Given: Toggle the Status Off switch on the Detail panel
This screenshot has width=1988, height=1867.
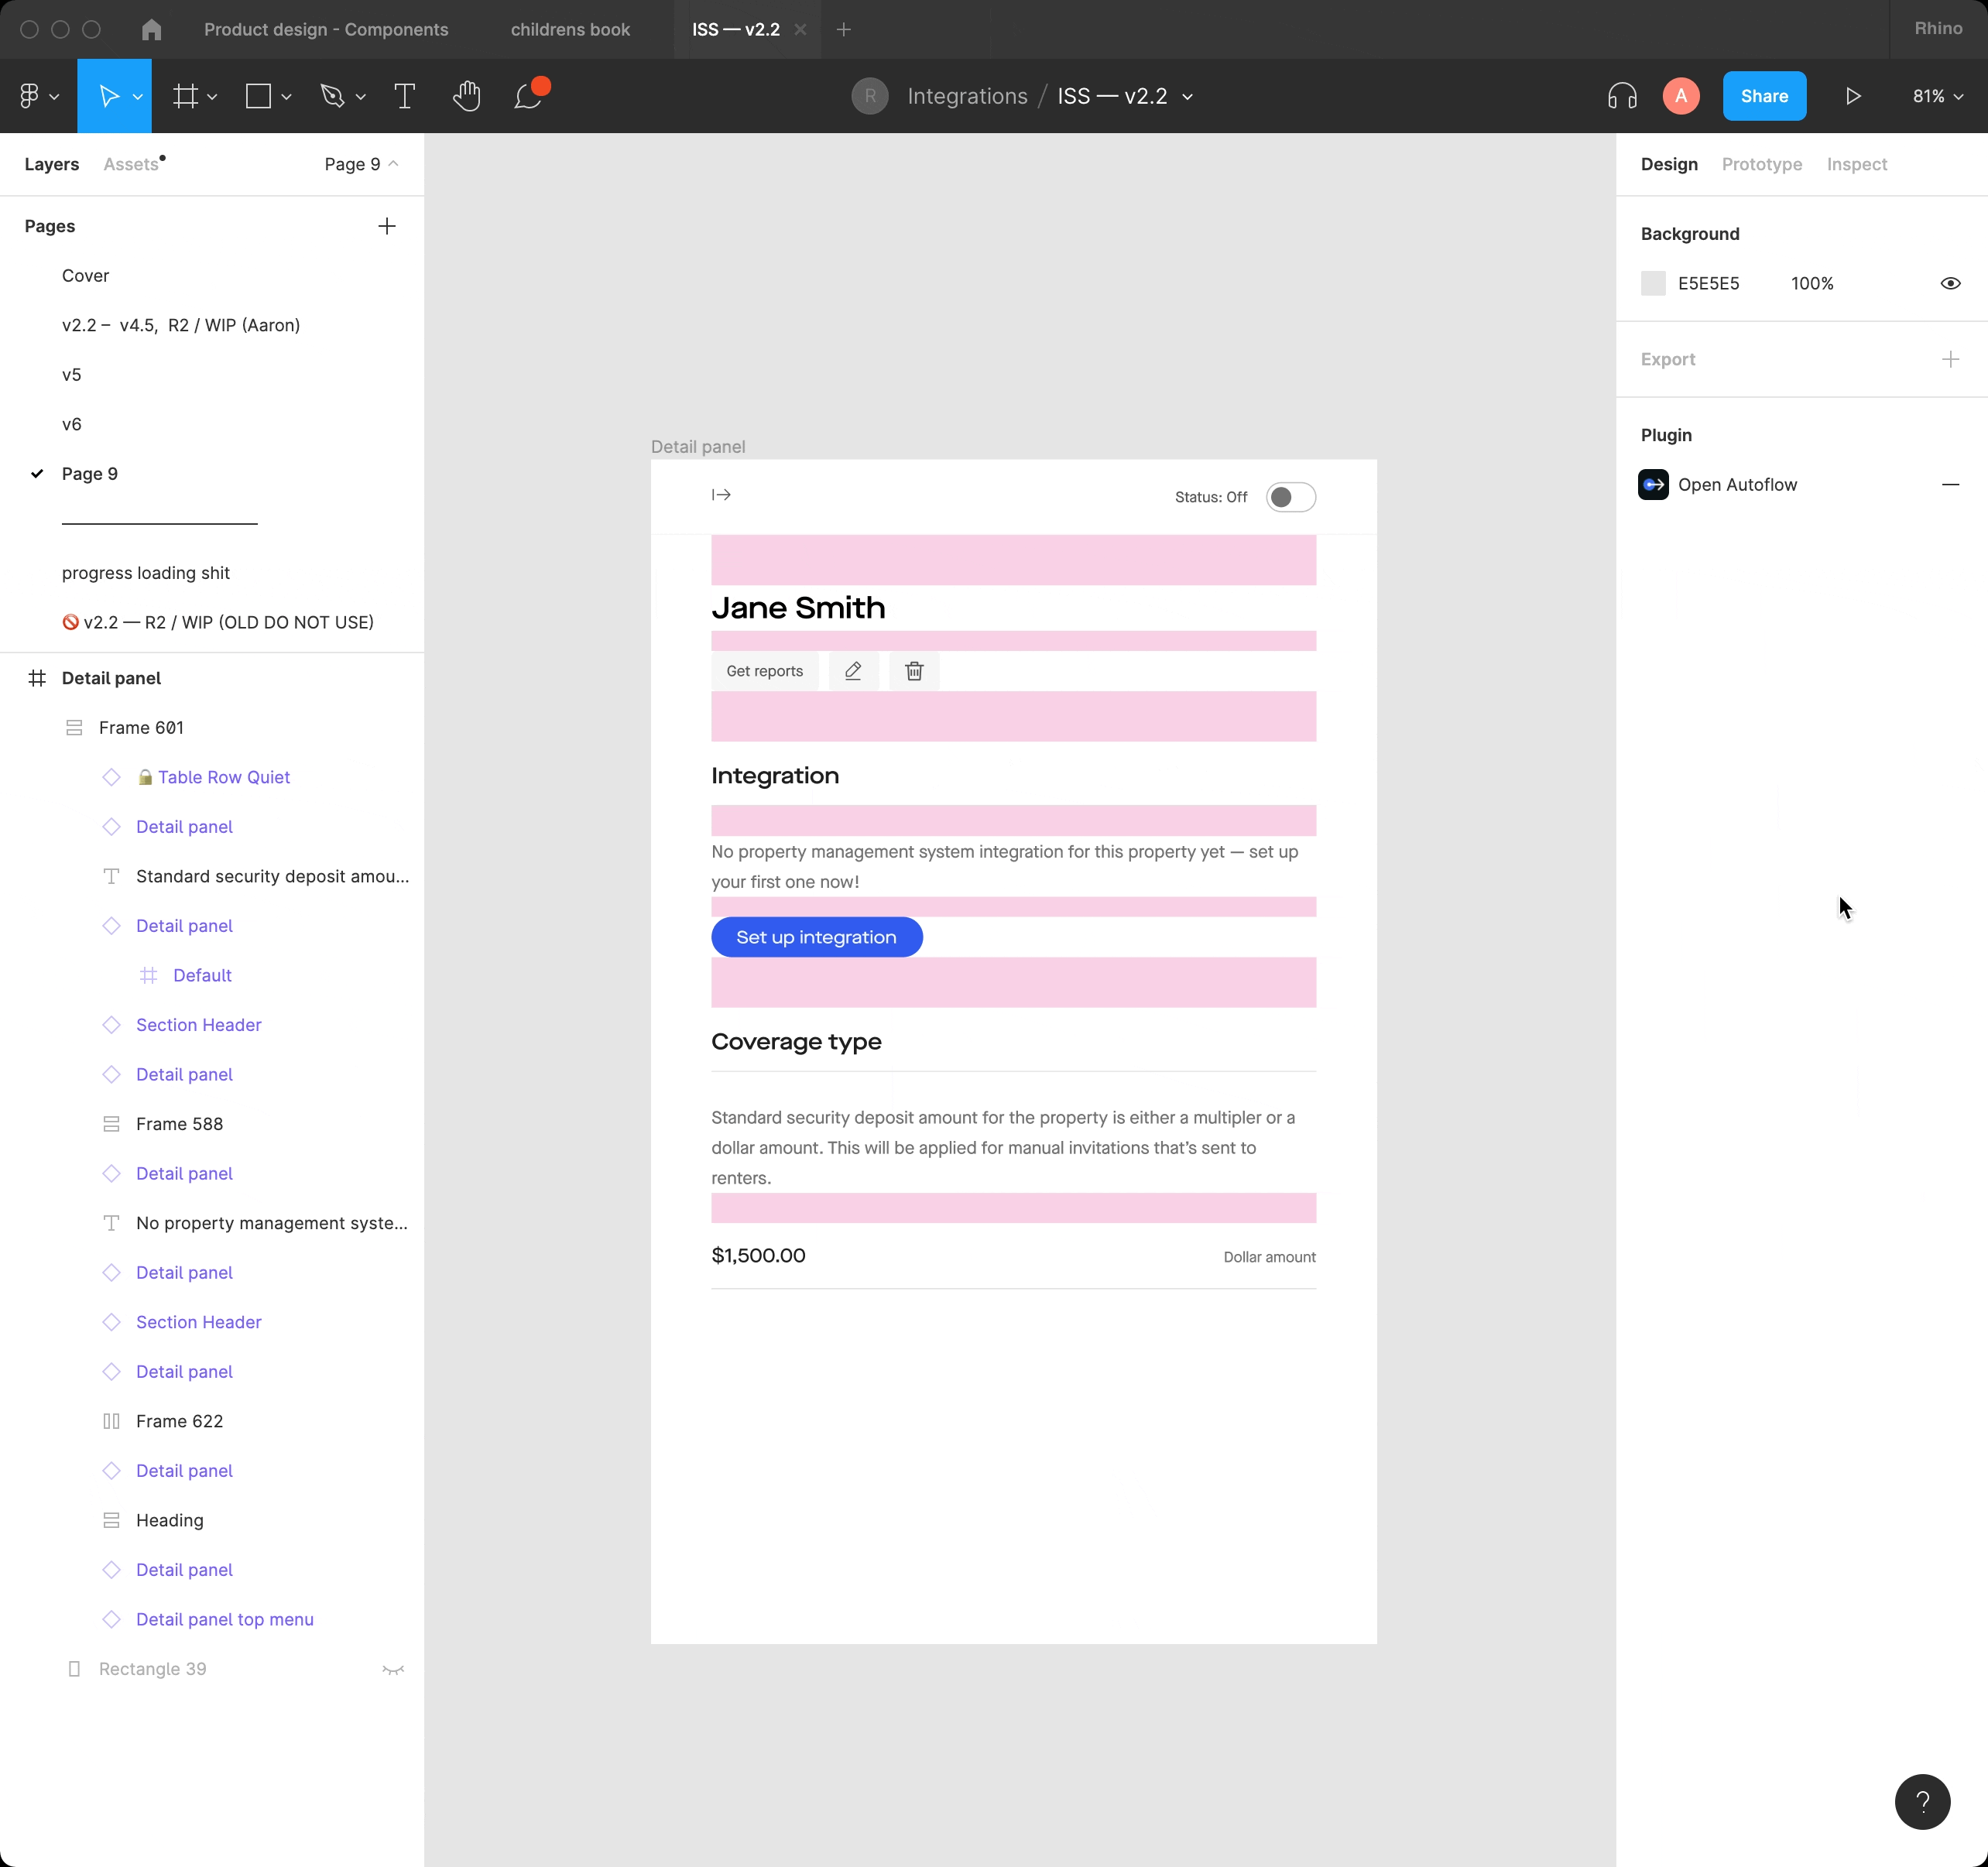Looking at the screenshot, I should click(1290, 496).
